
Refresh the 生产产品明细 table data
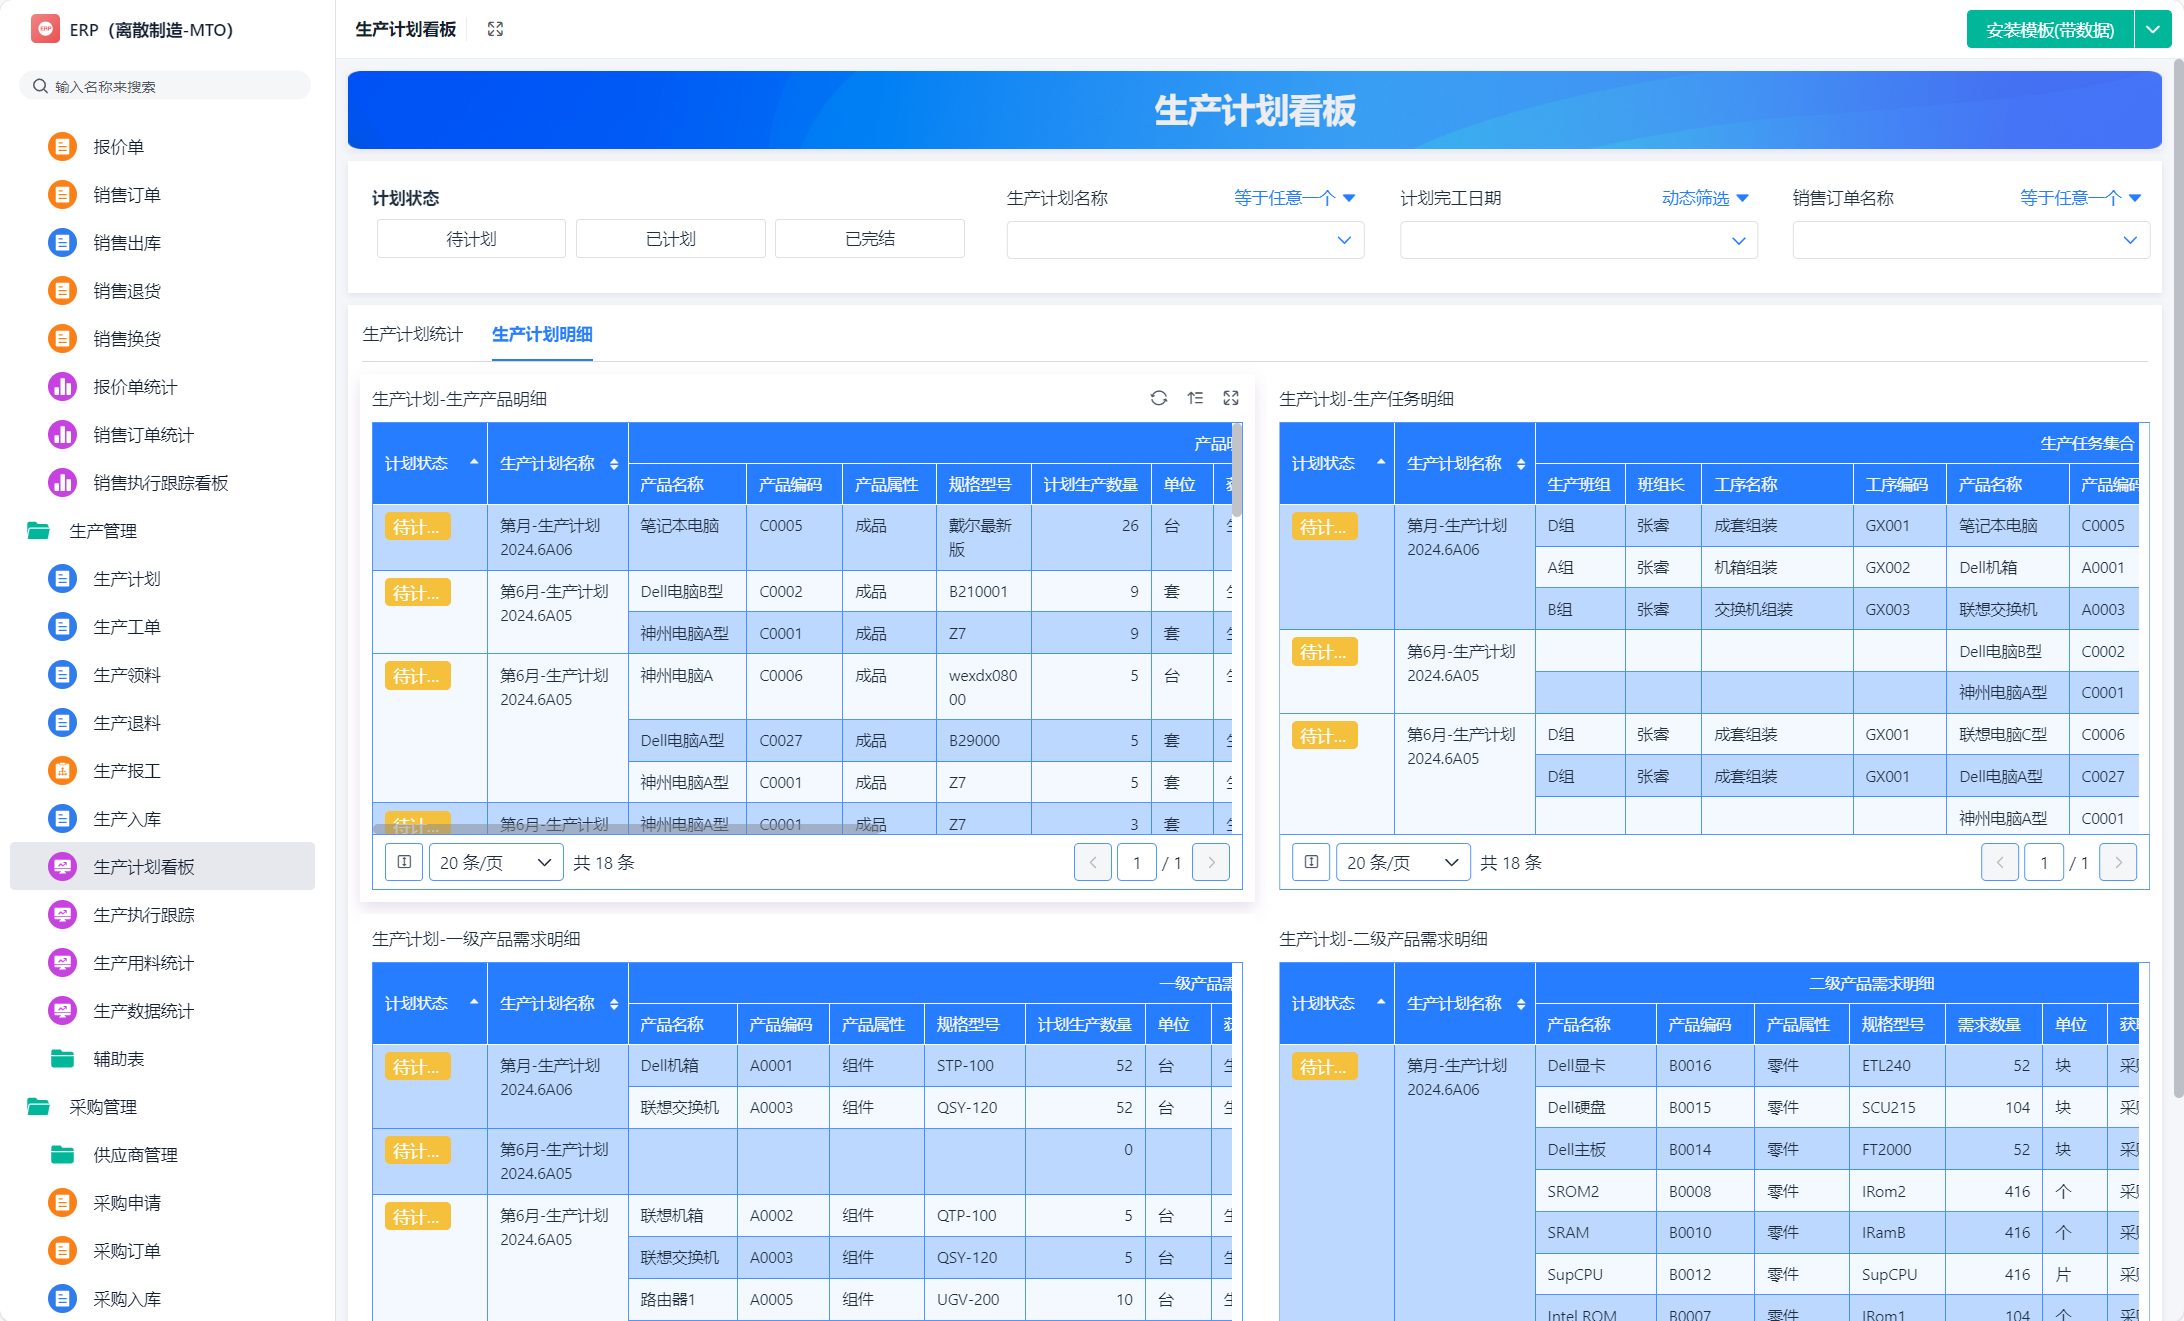point(1158,398)
